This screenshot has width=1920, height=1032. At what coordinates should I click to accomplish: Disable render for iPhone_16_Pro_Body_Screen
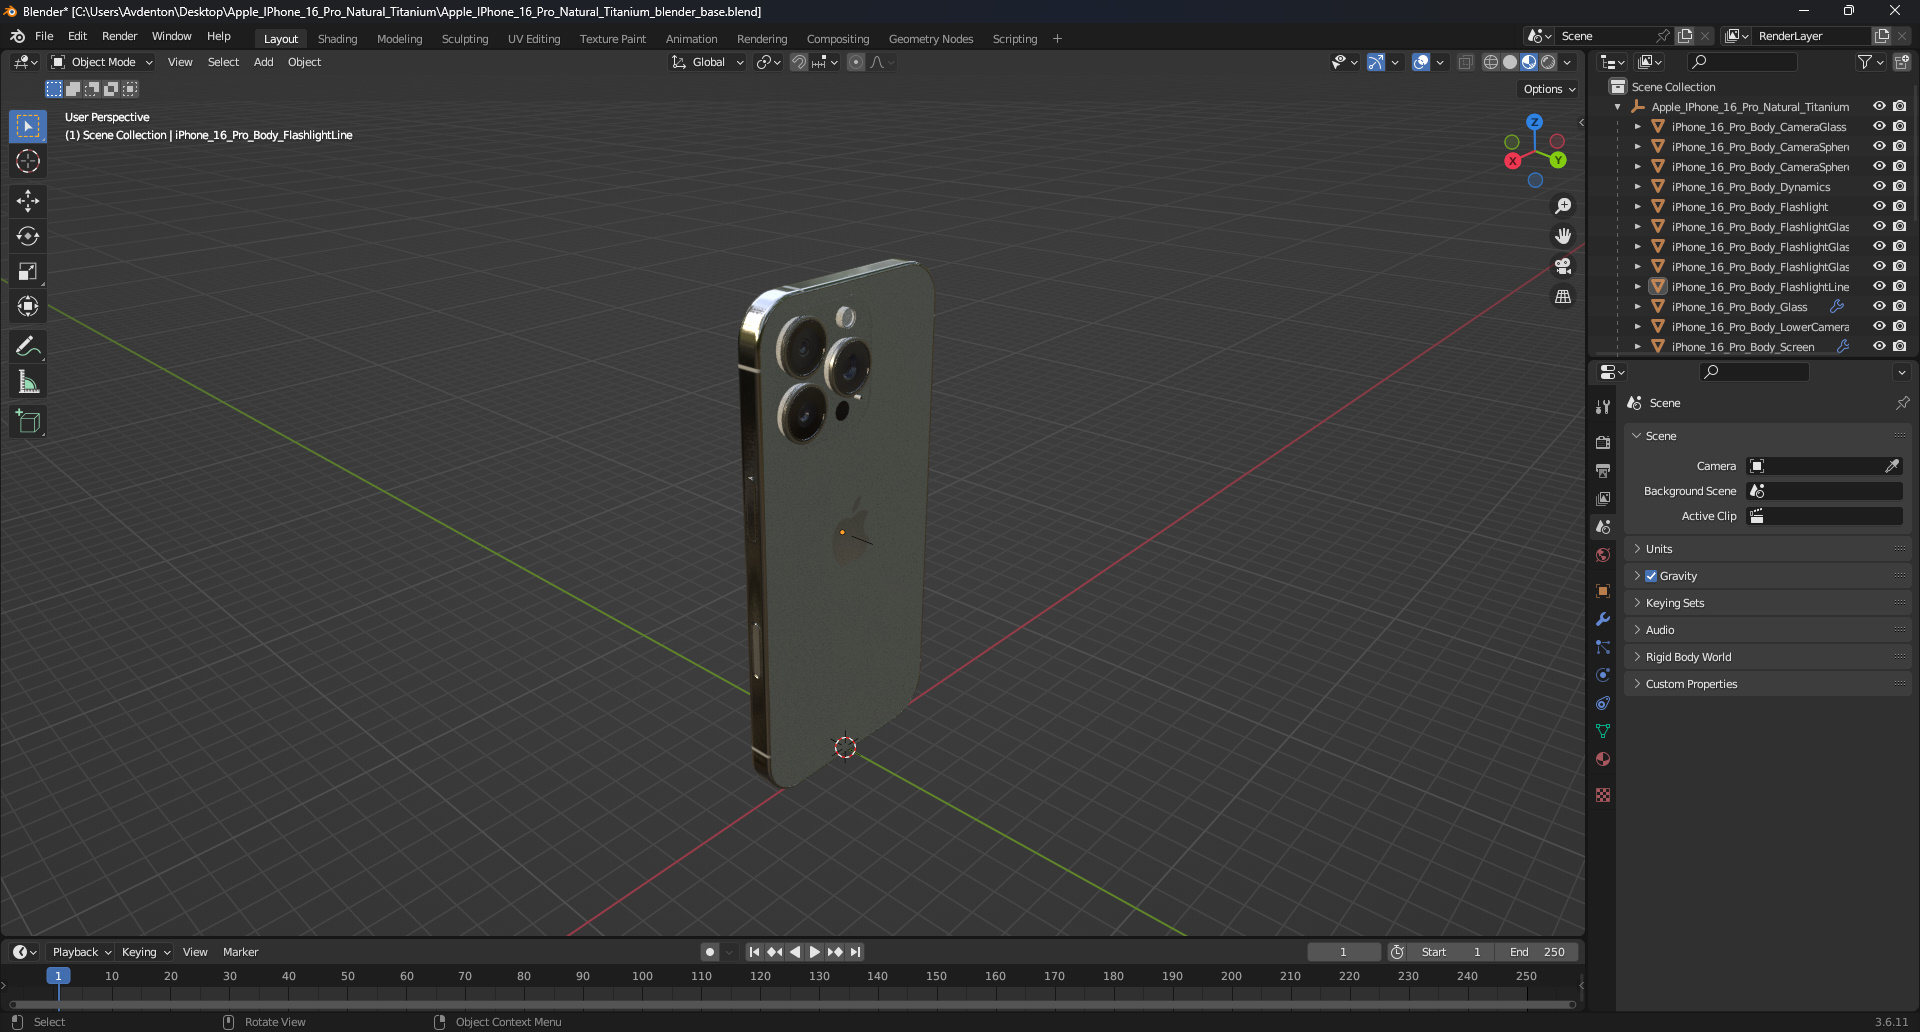[1899, 347]
